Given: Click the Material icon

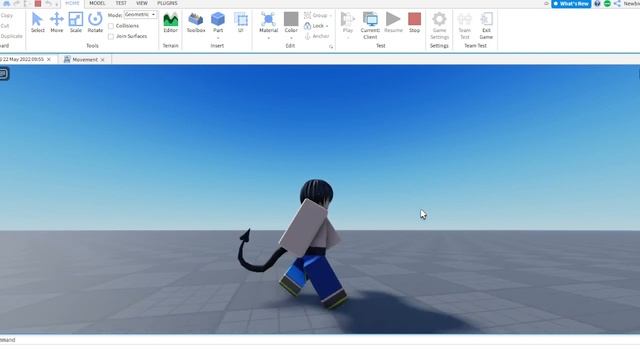Looking at the screenshot, I should [268, 20].
